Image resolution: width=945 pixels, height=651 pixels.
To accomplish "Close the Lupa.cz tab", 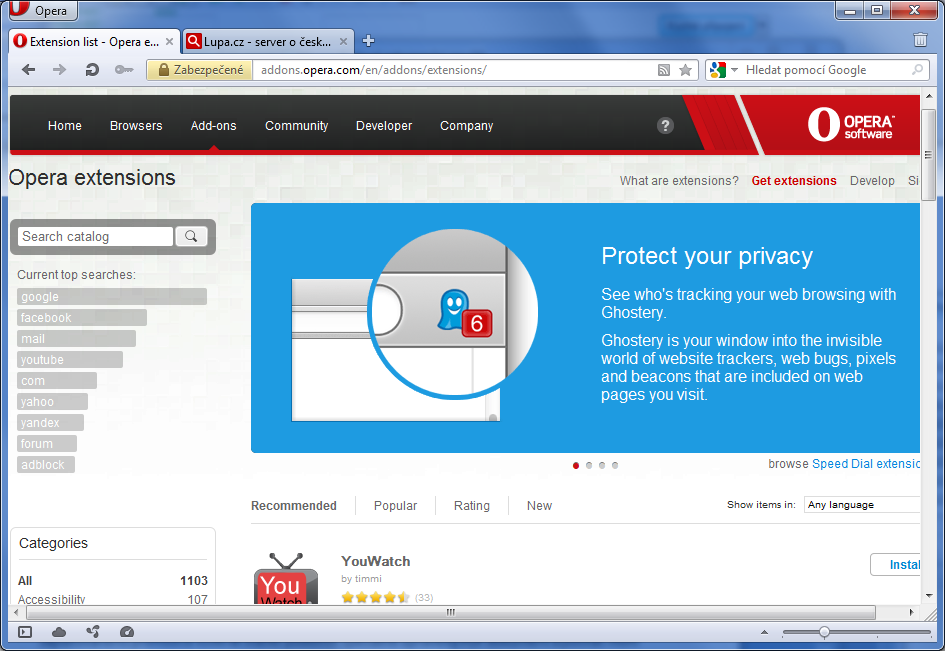I will 344,42.
